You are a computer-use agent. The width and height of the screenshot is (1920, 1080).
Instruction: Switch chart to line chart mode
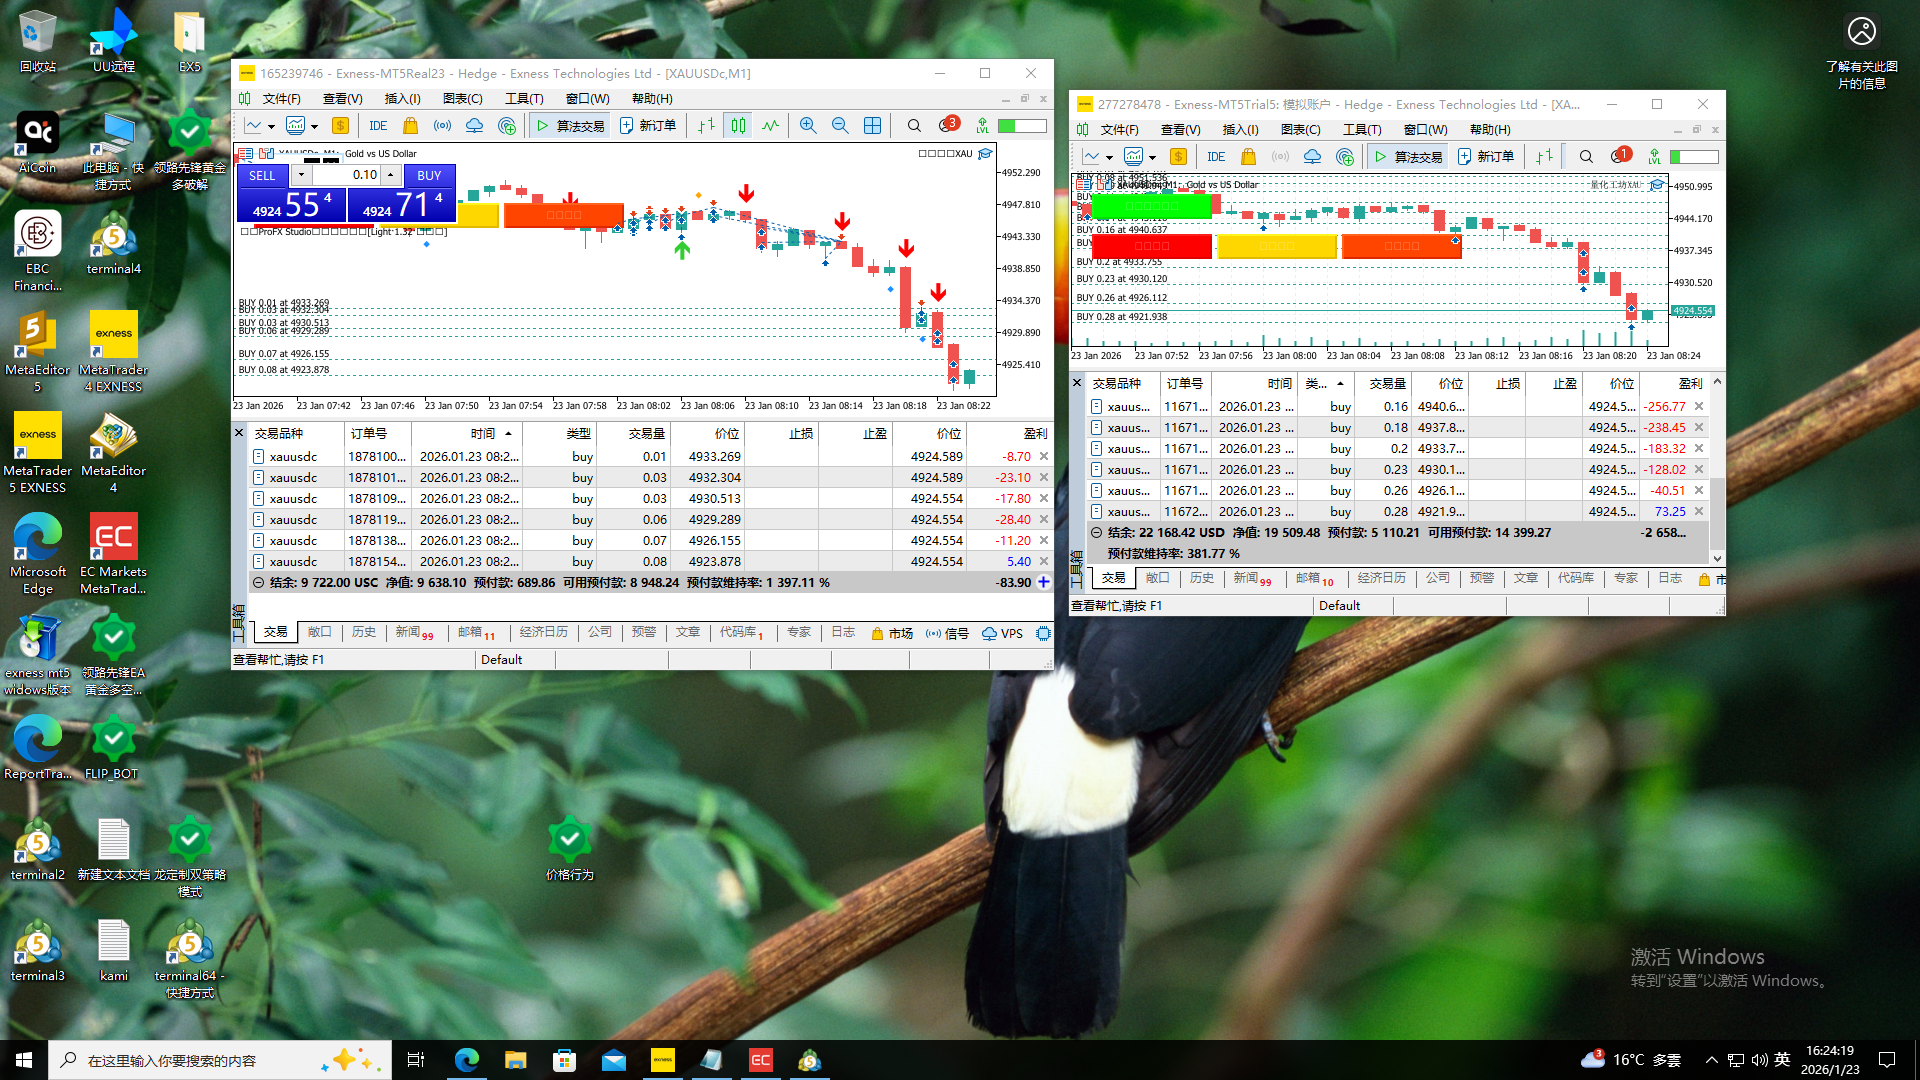coord(770,126)
